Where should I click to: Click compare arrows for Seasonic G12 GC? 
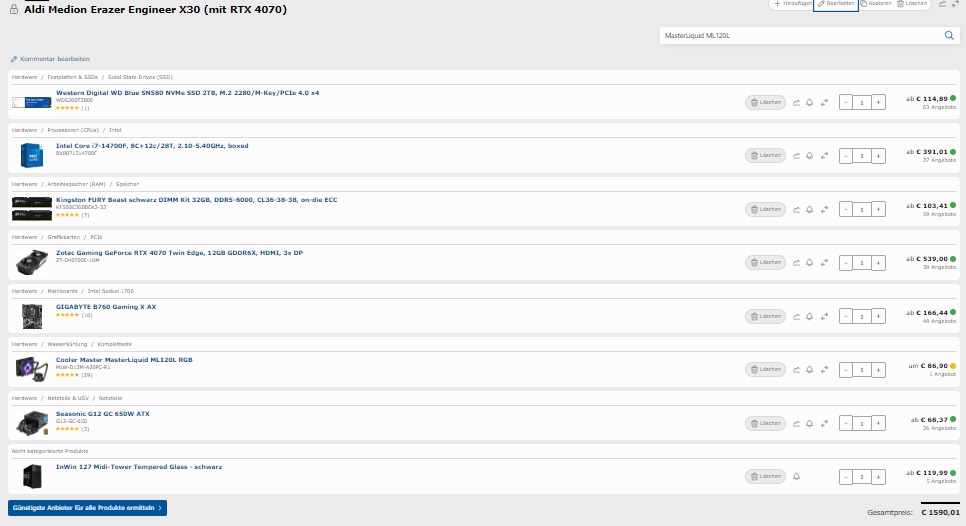[x=825, y=423]
